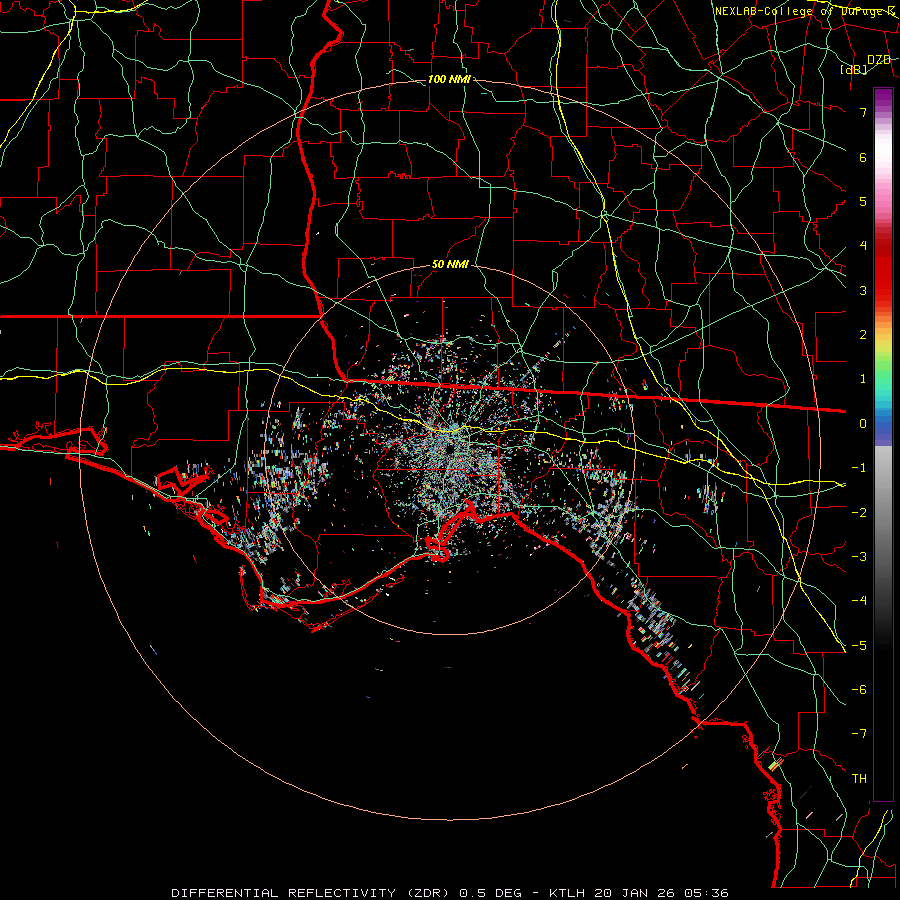Image resolution: width=900 pixels, height=900 pixels.
Task: Click "DIFFERENTIAL REFLECTIVITY" in the bottom caption
Action: (284, 893)
